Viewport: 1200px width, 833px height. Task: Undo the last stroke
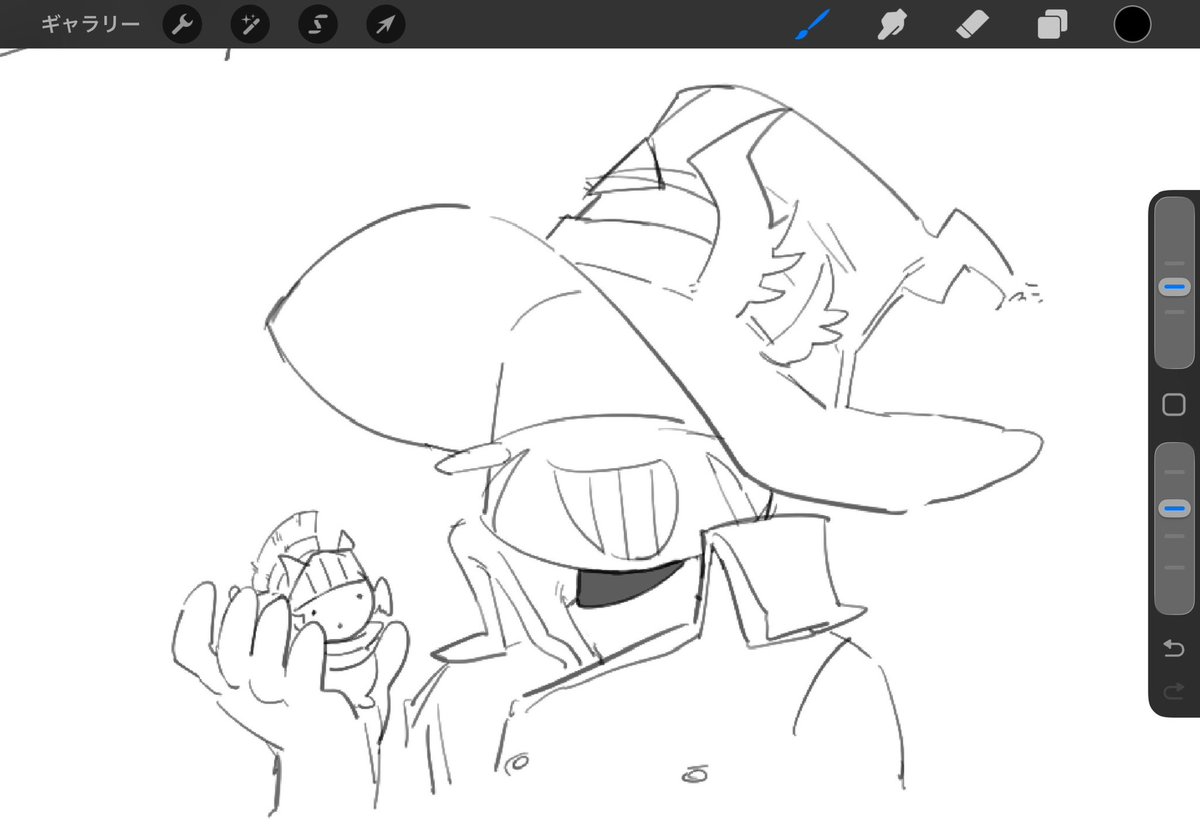tap(1174, 649)
